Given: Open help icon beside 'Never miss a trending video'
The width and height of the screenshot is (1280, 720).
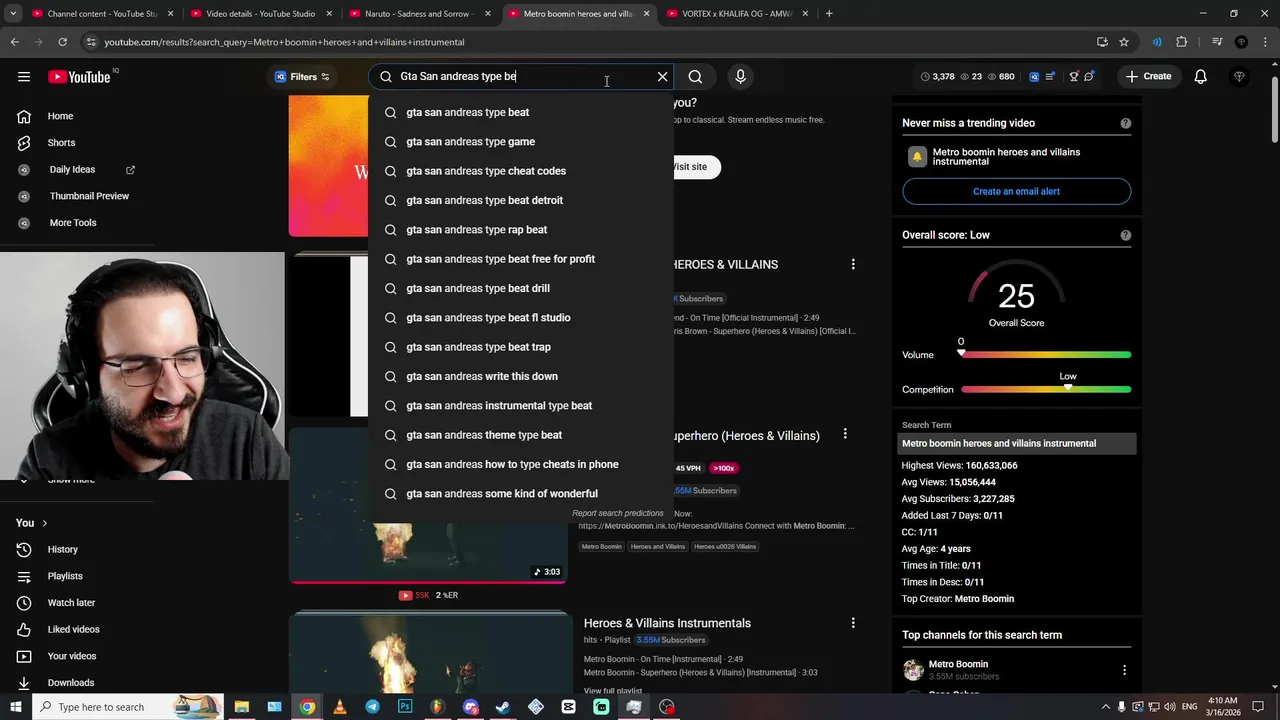Looking at the screenshot, I should (x=1125, y=123).
